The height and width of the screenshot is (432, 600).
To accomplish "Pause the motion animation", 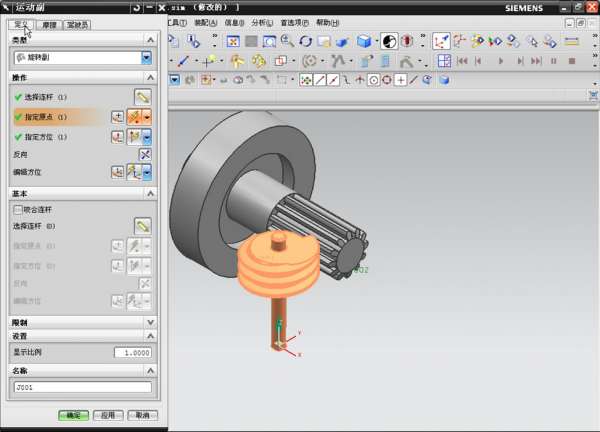I will [x=554, y=61].
